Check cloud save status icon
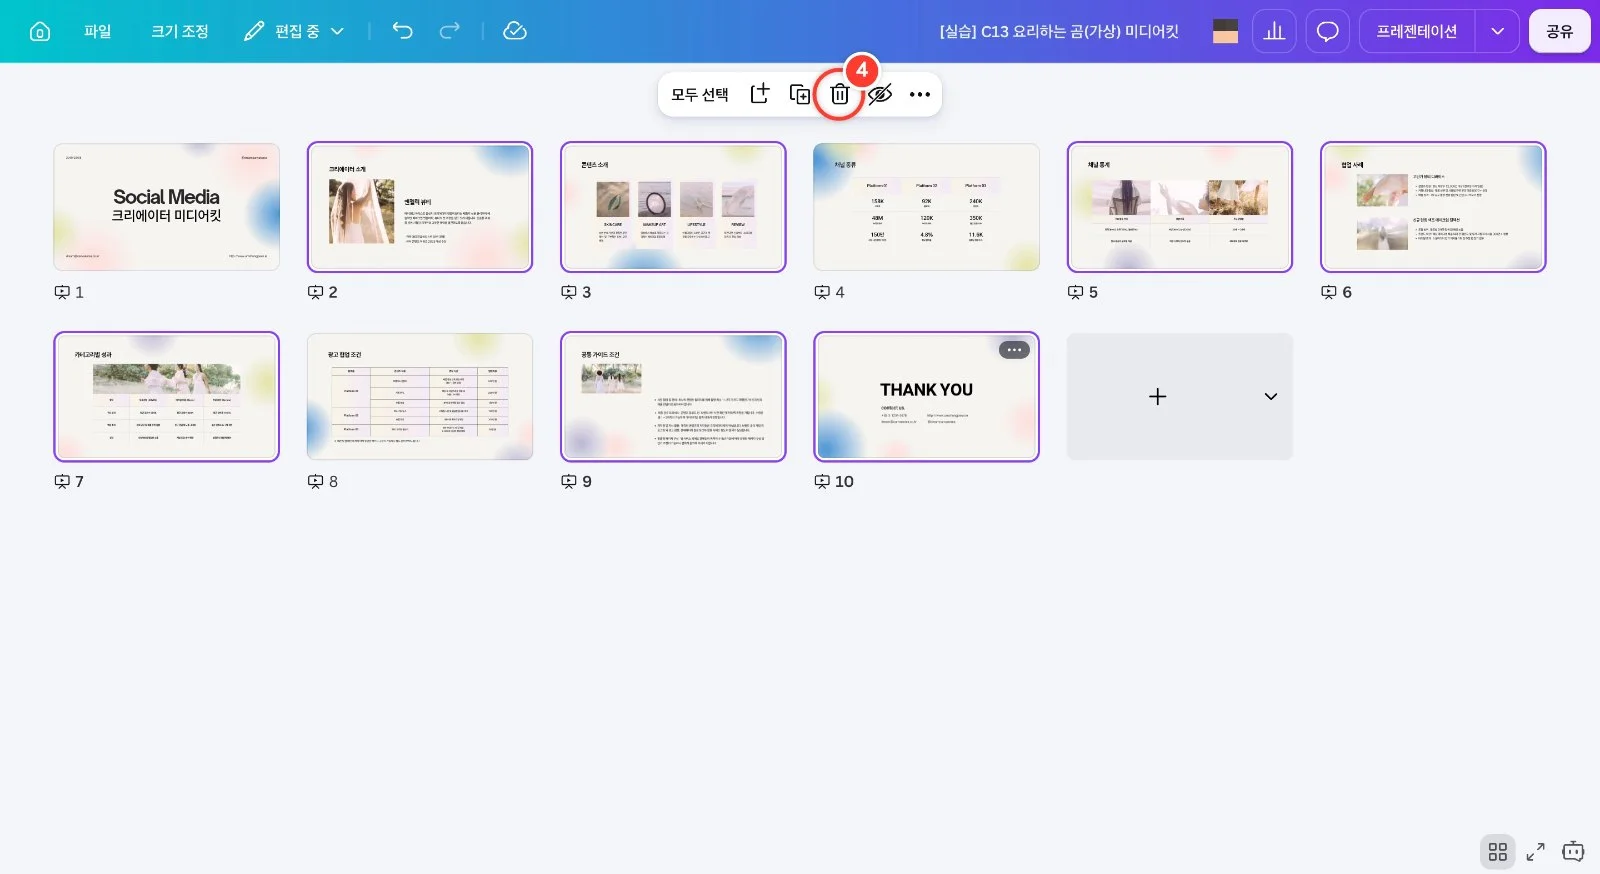1600x874 pixels. [515, 31]
